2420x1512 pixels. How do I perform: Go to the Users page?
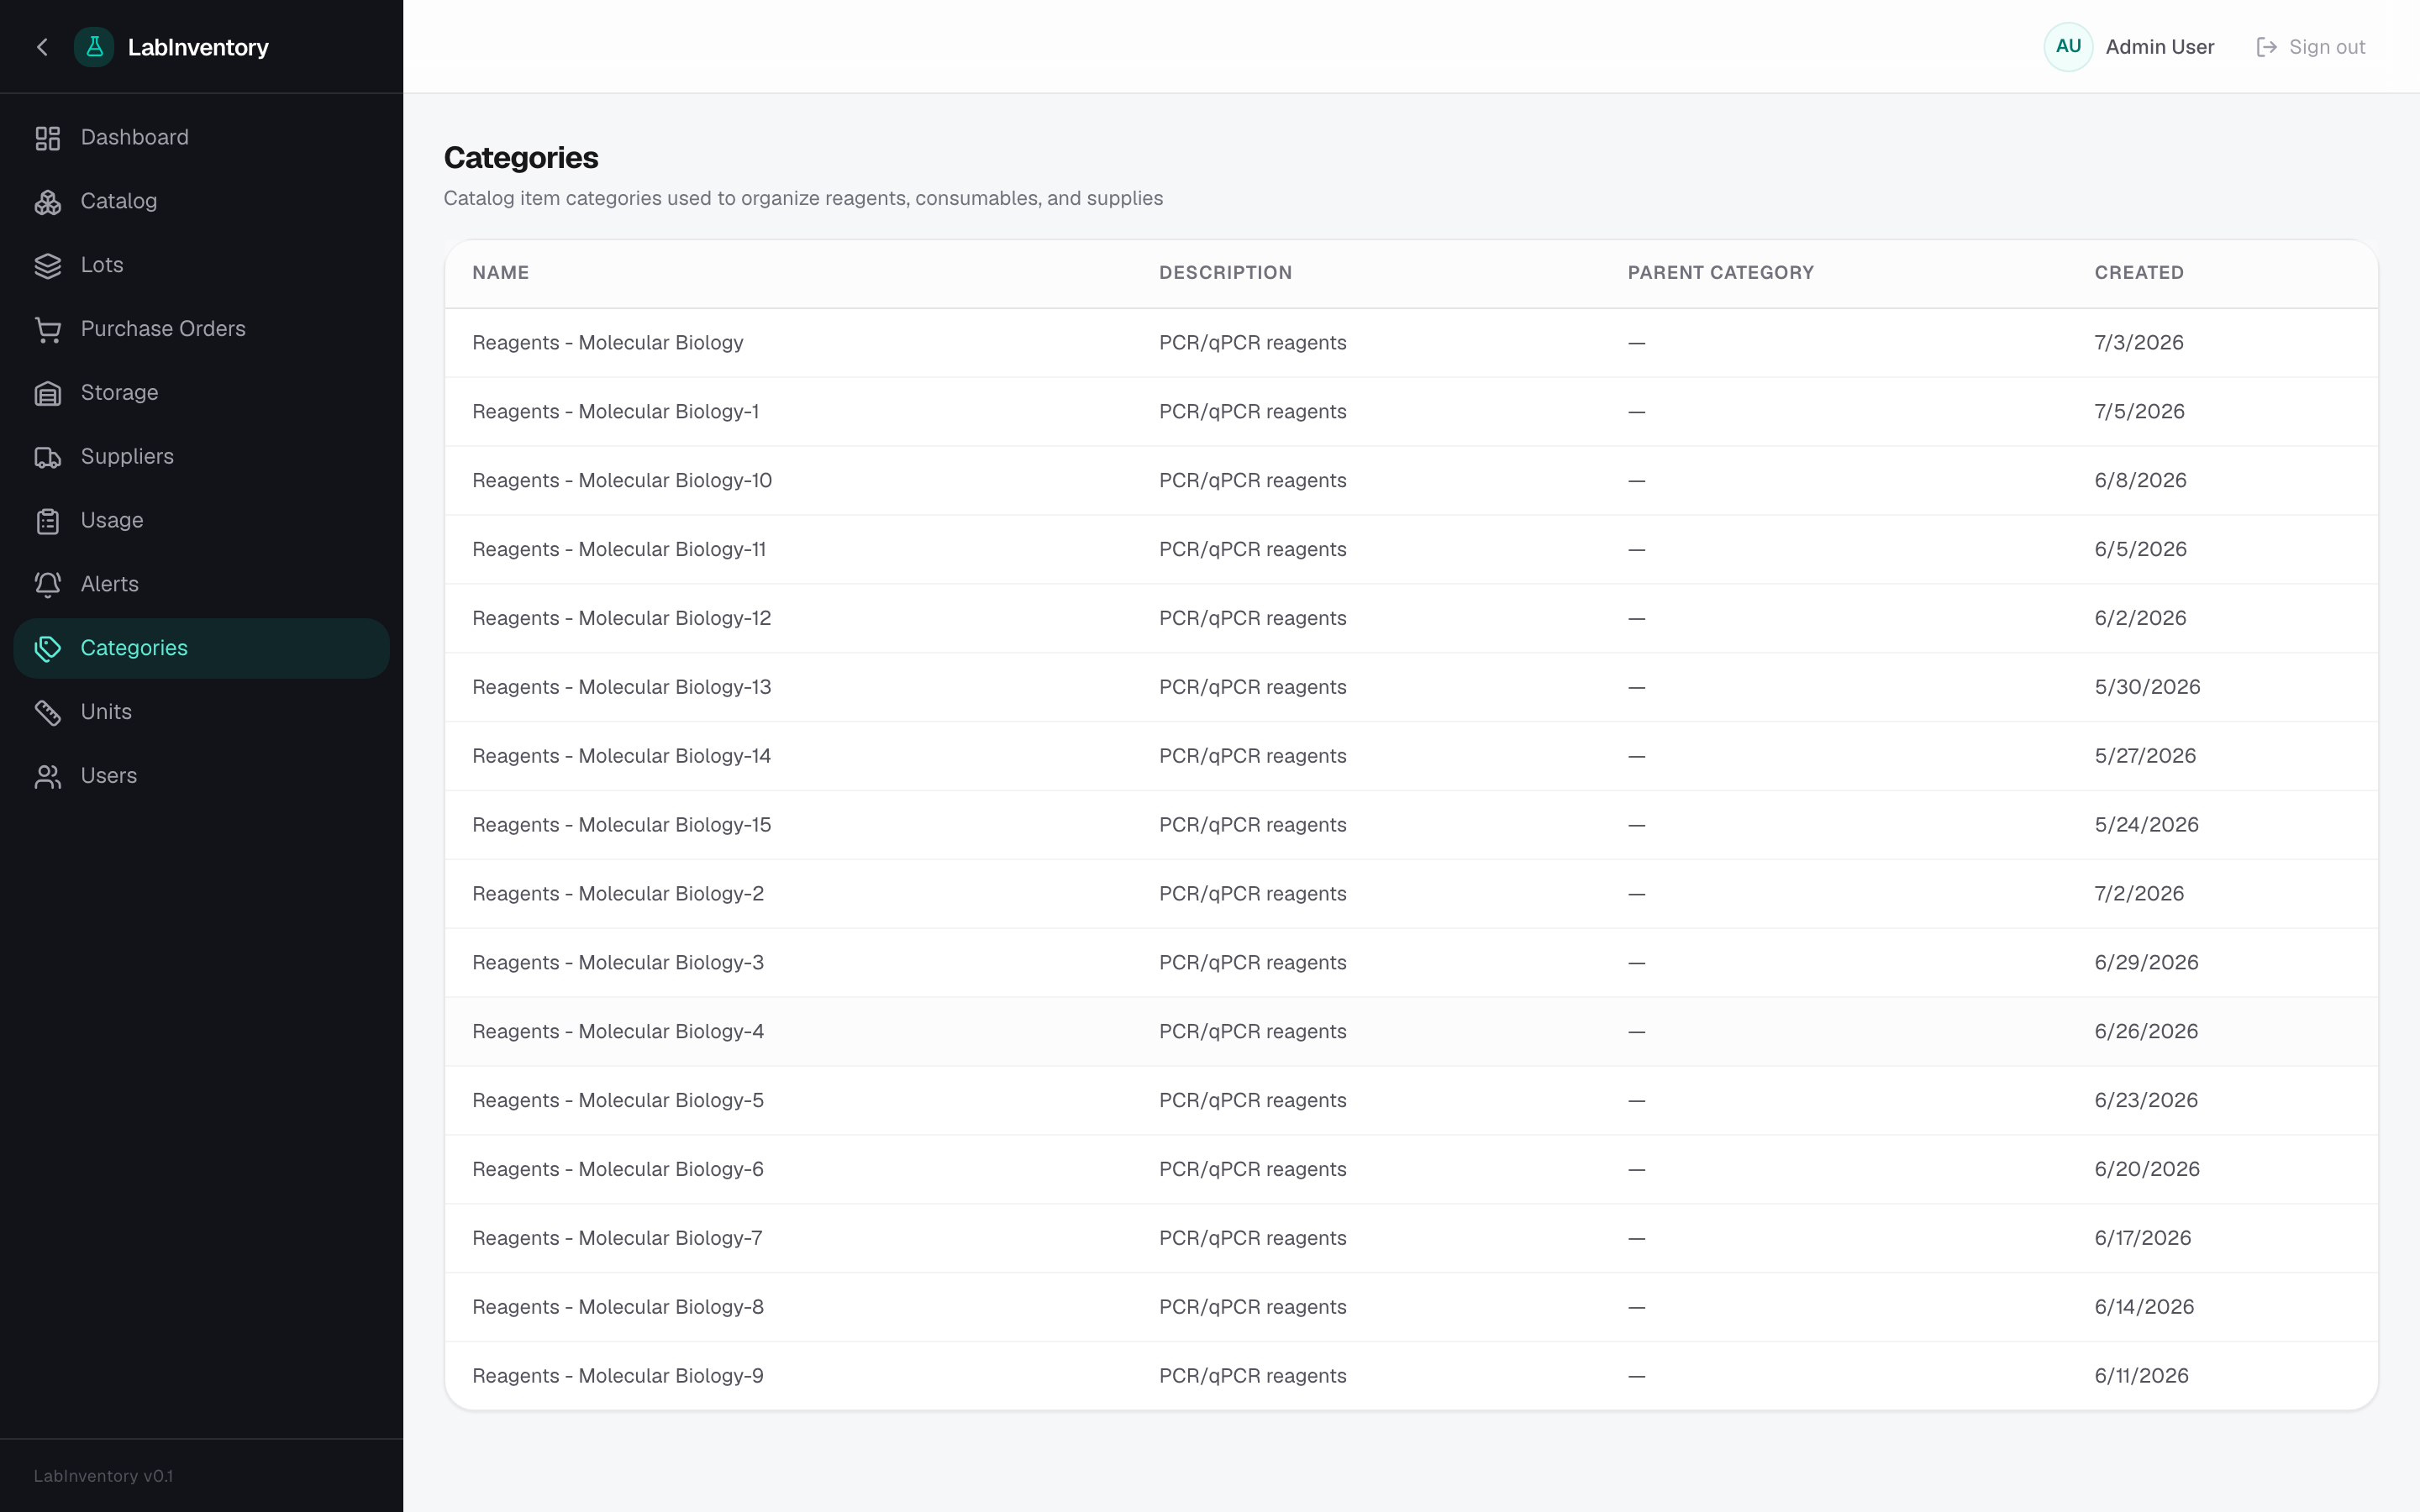click(x=201, y=776)
